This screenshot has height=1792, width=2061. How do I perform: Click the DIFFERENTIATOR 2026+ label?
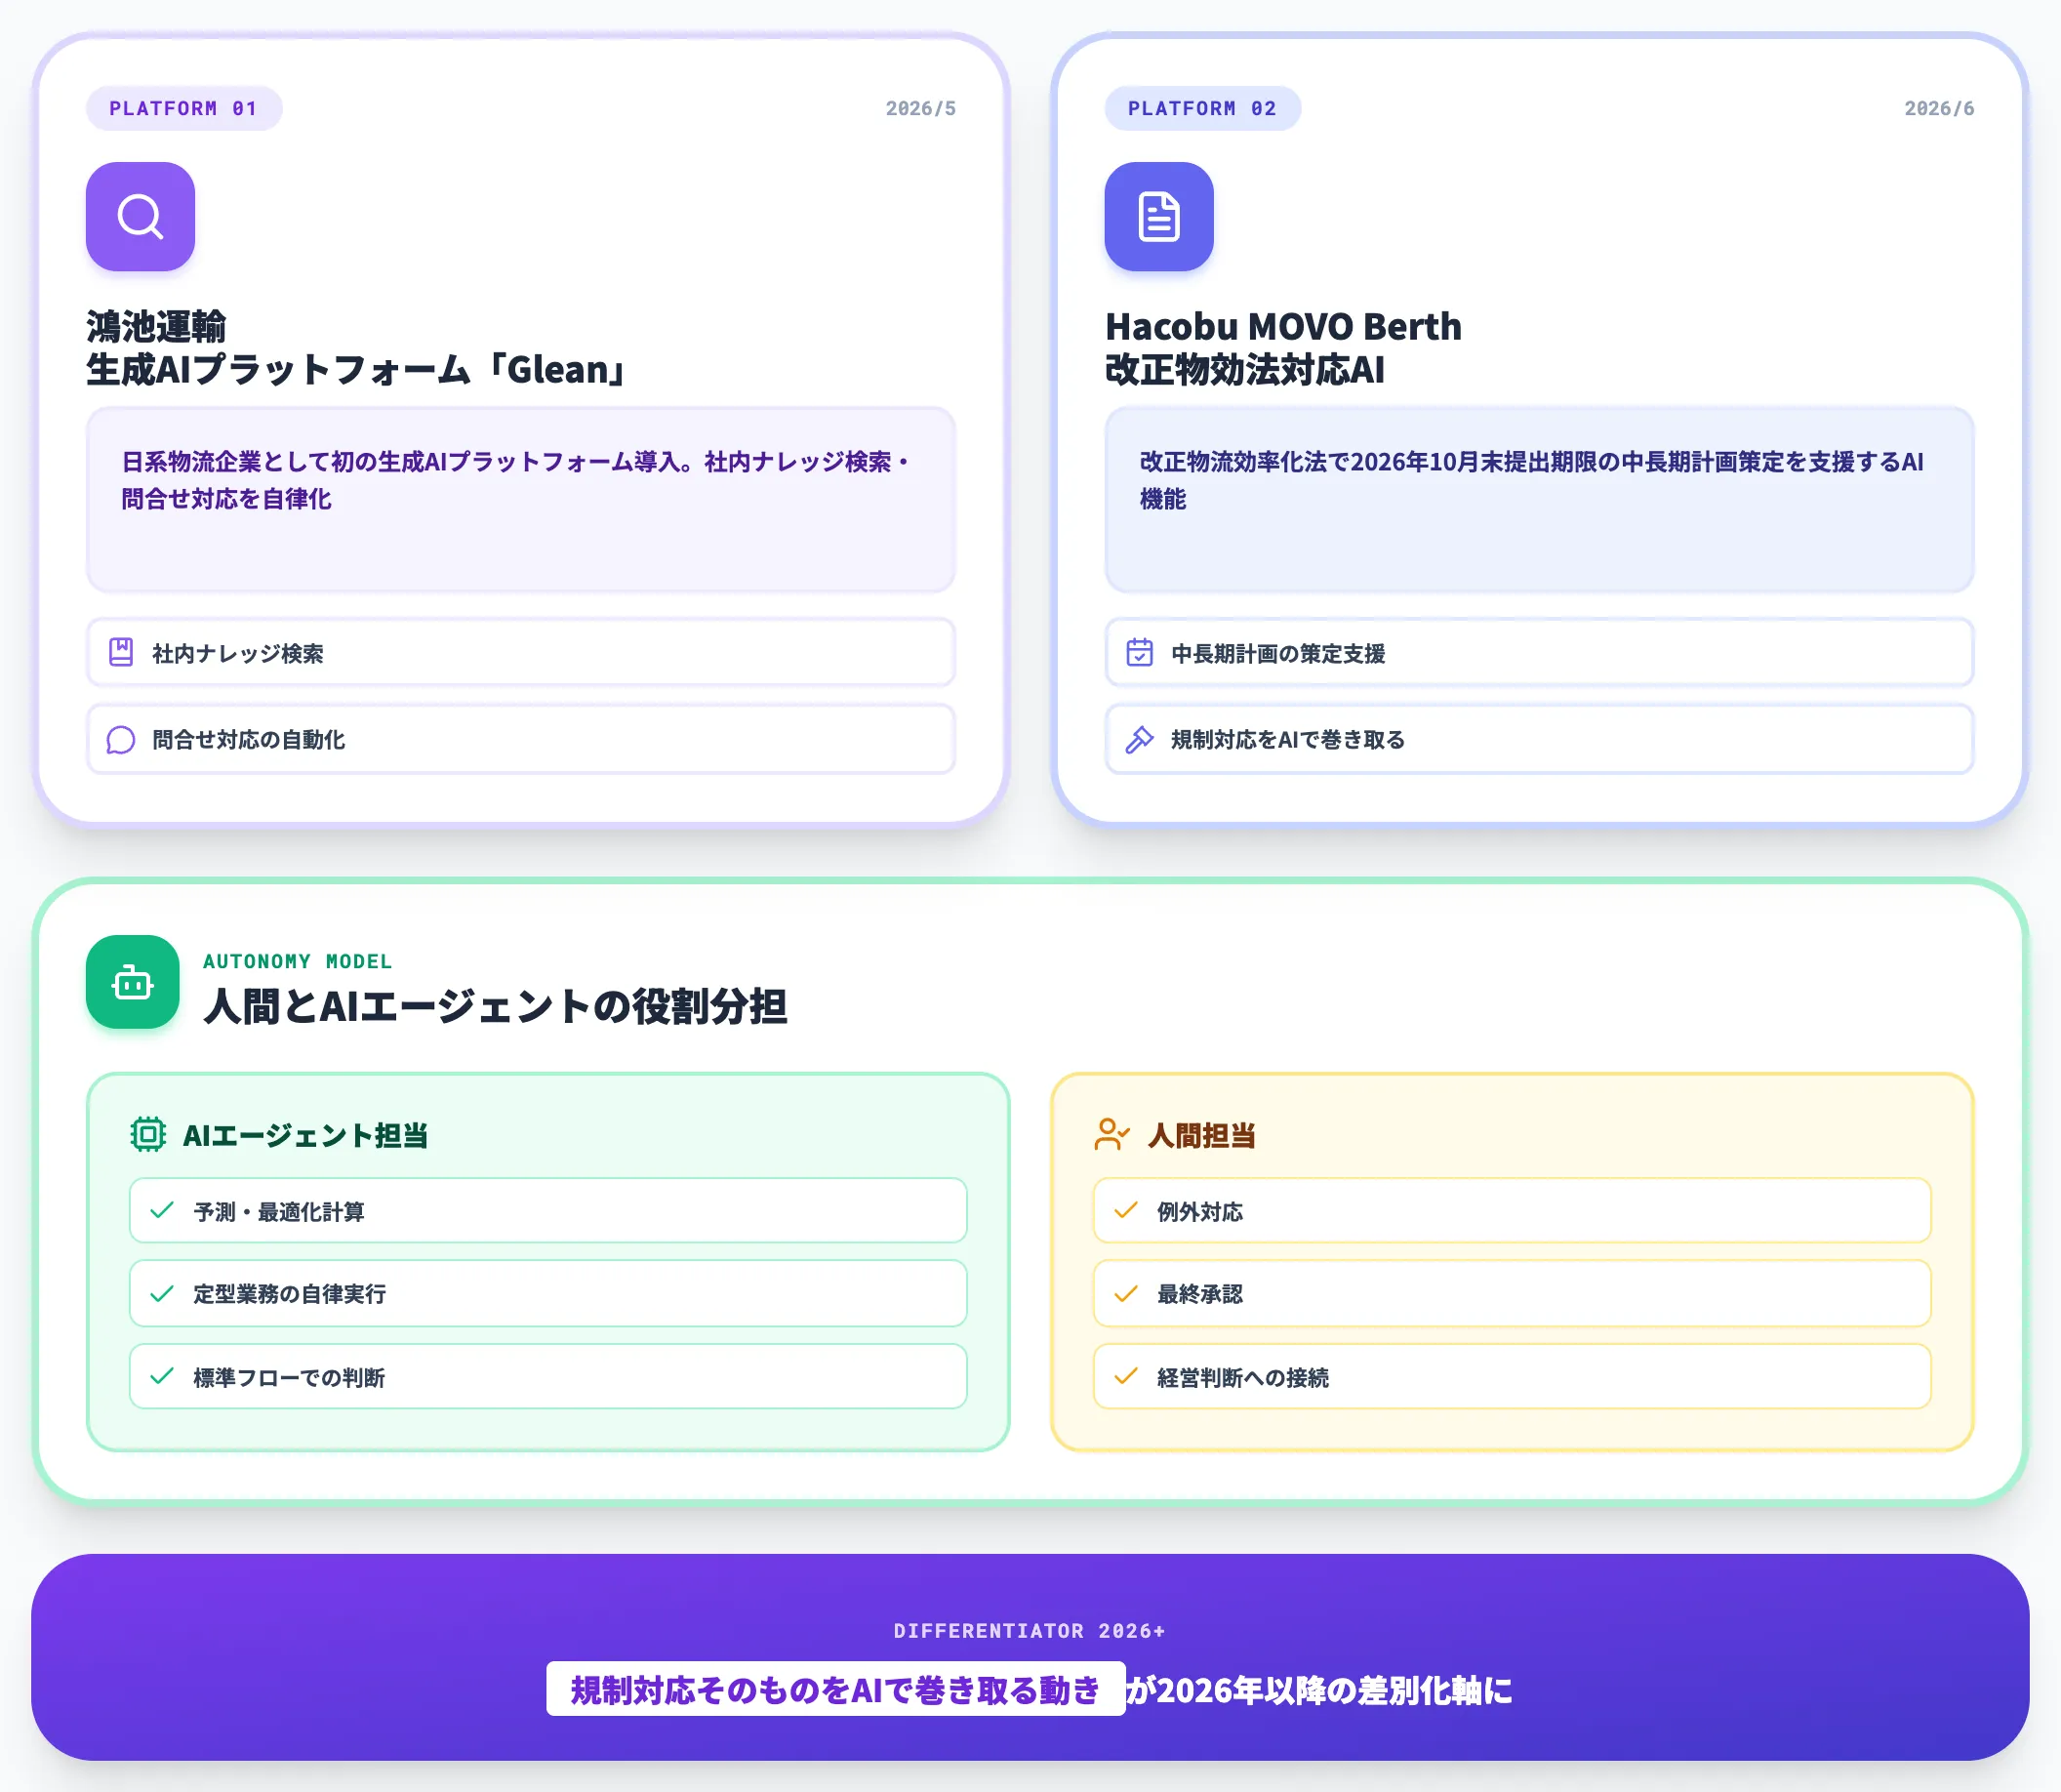pos(1030,1631)
